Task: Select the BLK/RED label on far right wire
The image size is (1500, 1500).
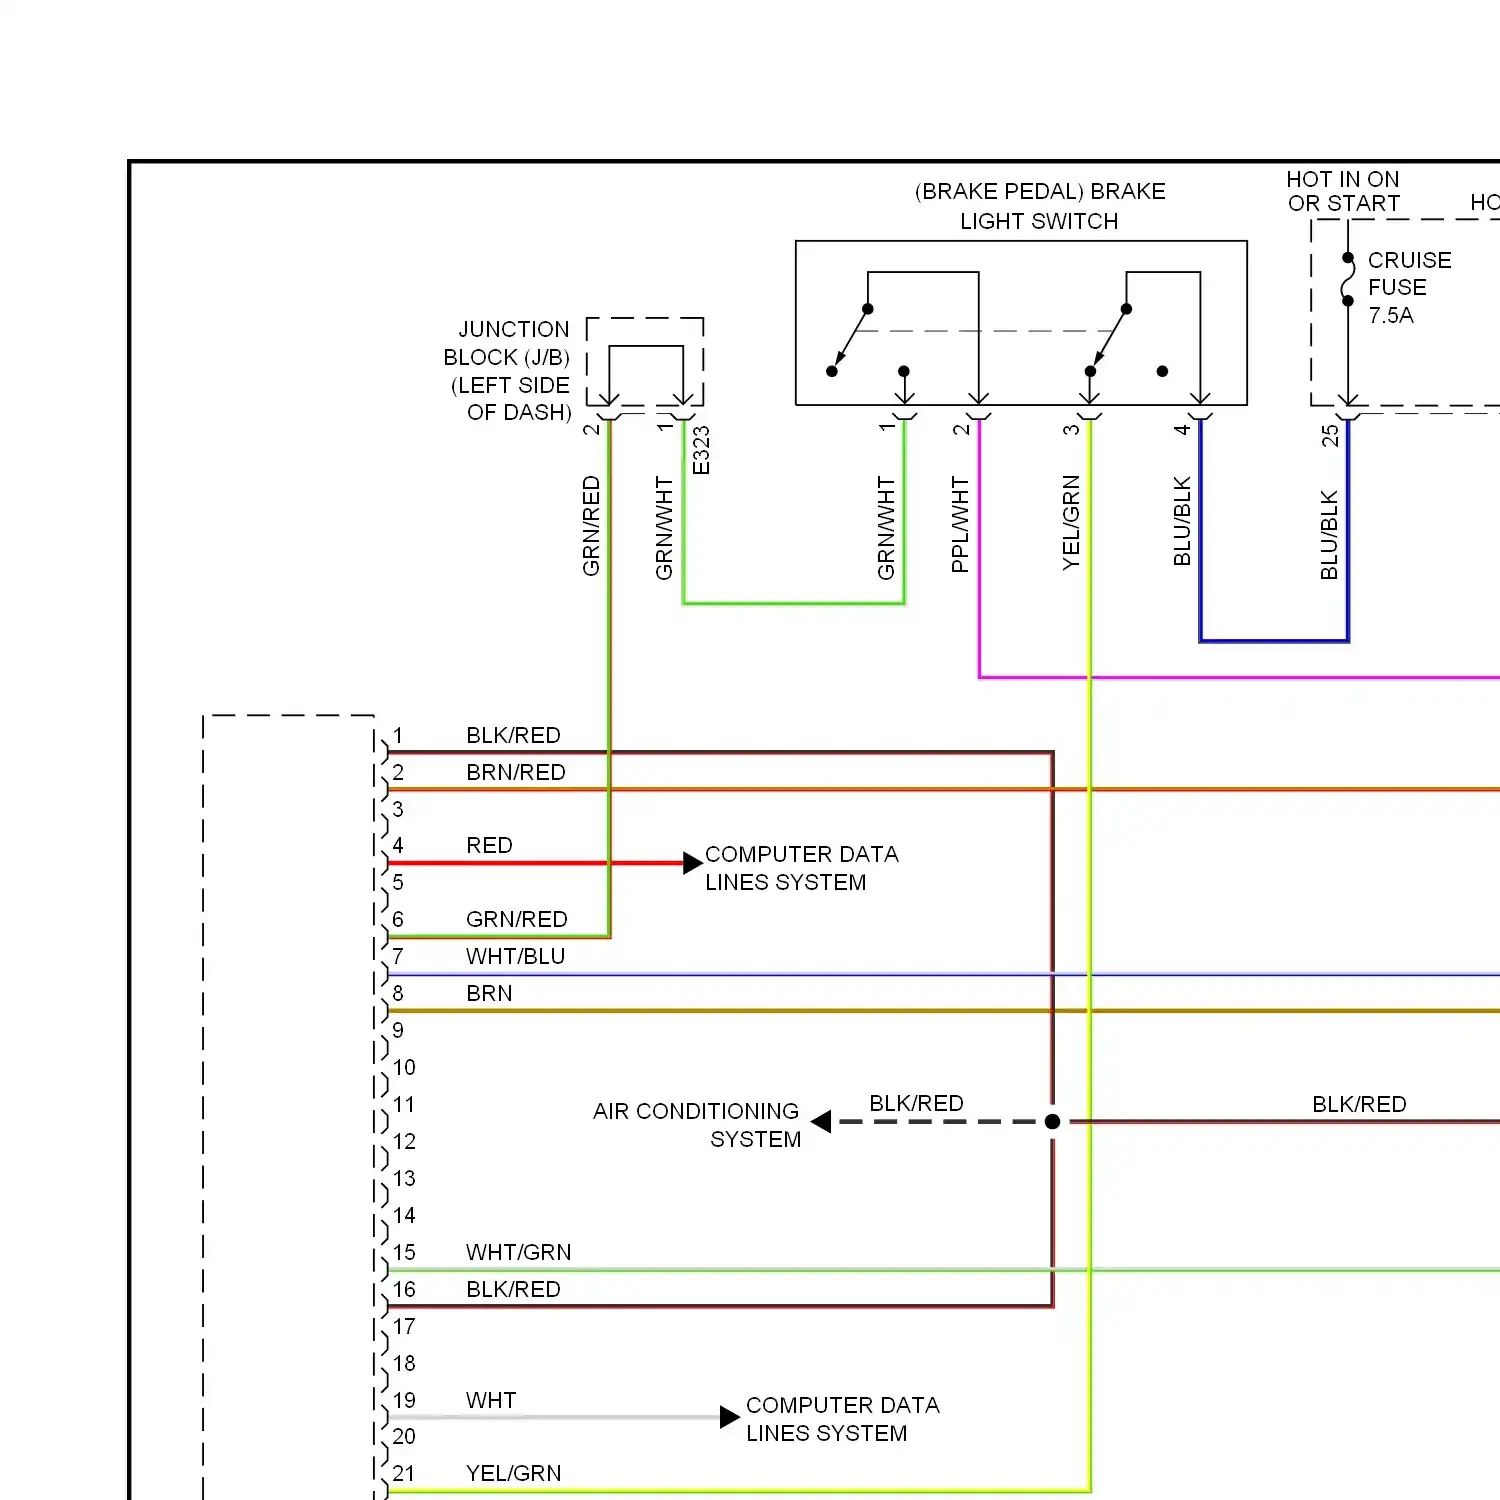Action: click(1359, 1104)
